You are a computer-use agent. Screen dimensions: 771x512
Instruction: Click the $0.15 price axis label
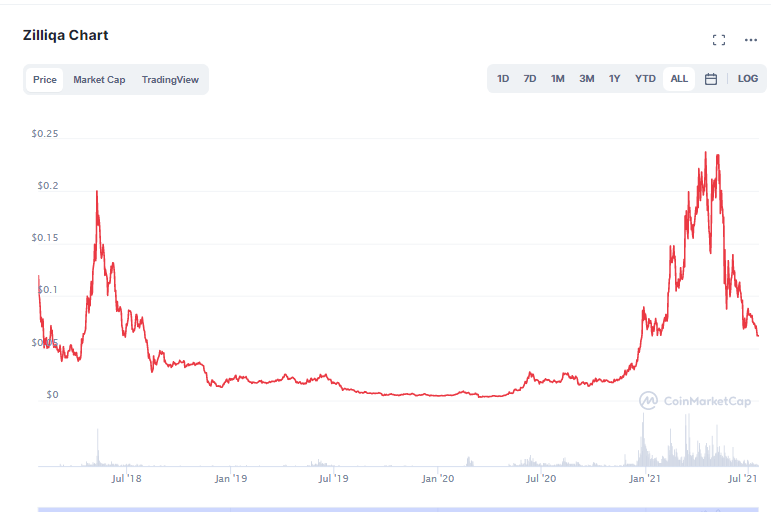pyautogui.click(x=45, y=238)
